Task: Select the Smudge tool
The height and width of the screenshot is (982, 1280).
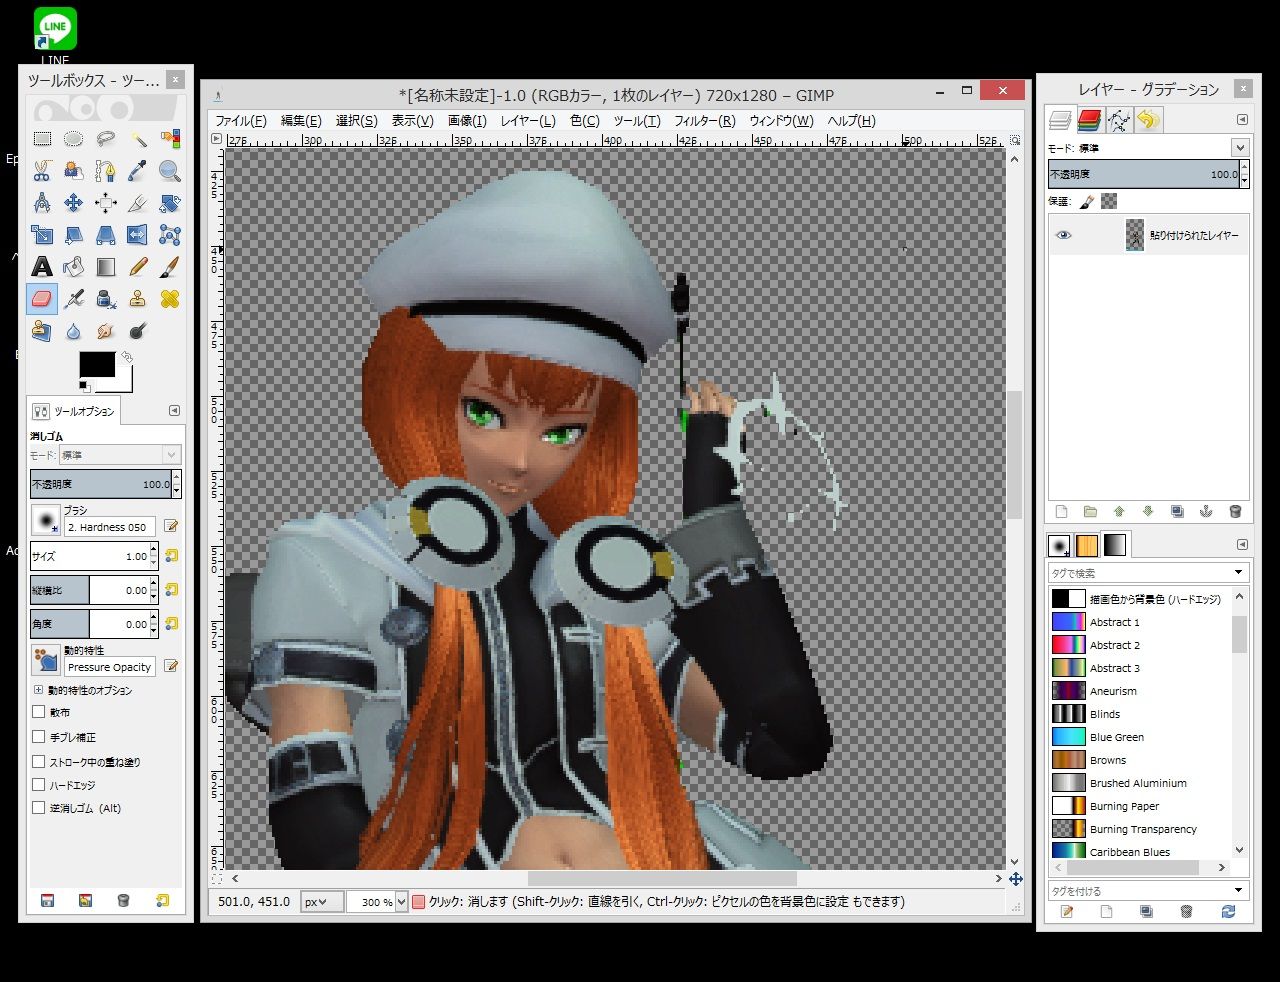Action: [x=106, y=331]
